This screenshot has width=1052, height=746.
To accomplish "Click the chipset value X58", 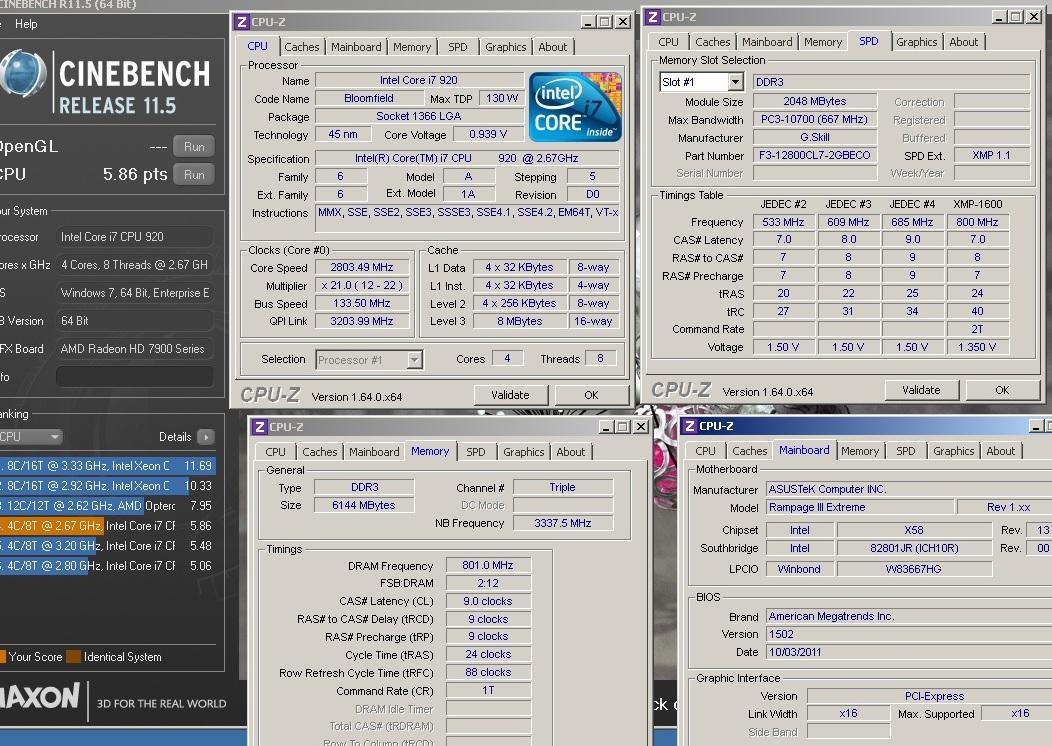I will [x=914, y=530].
